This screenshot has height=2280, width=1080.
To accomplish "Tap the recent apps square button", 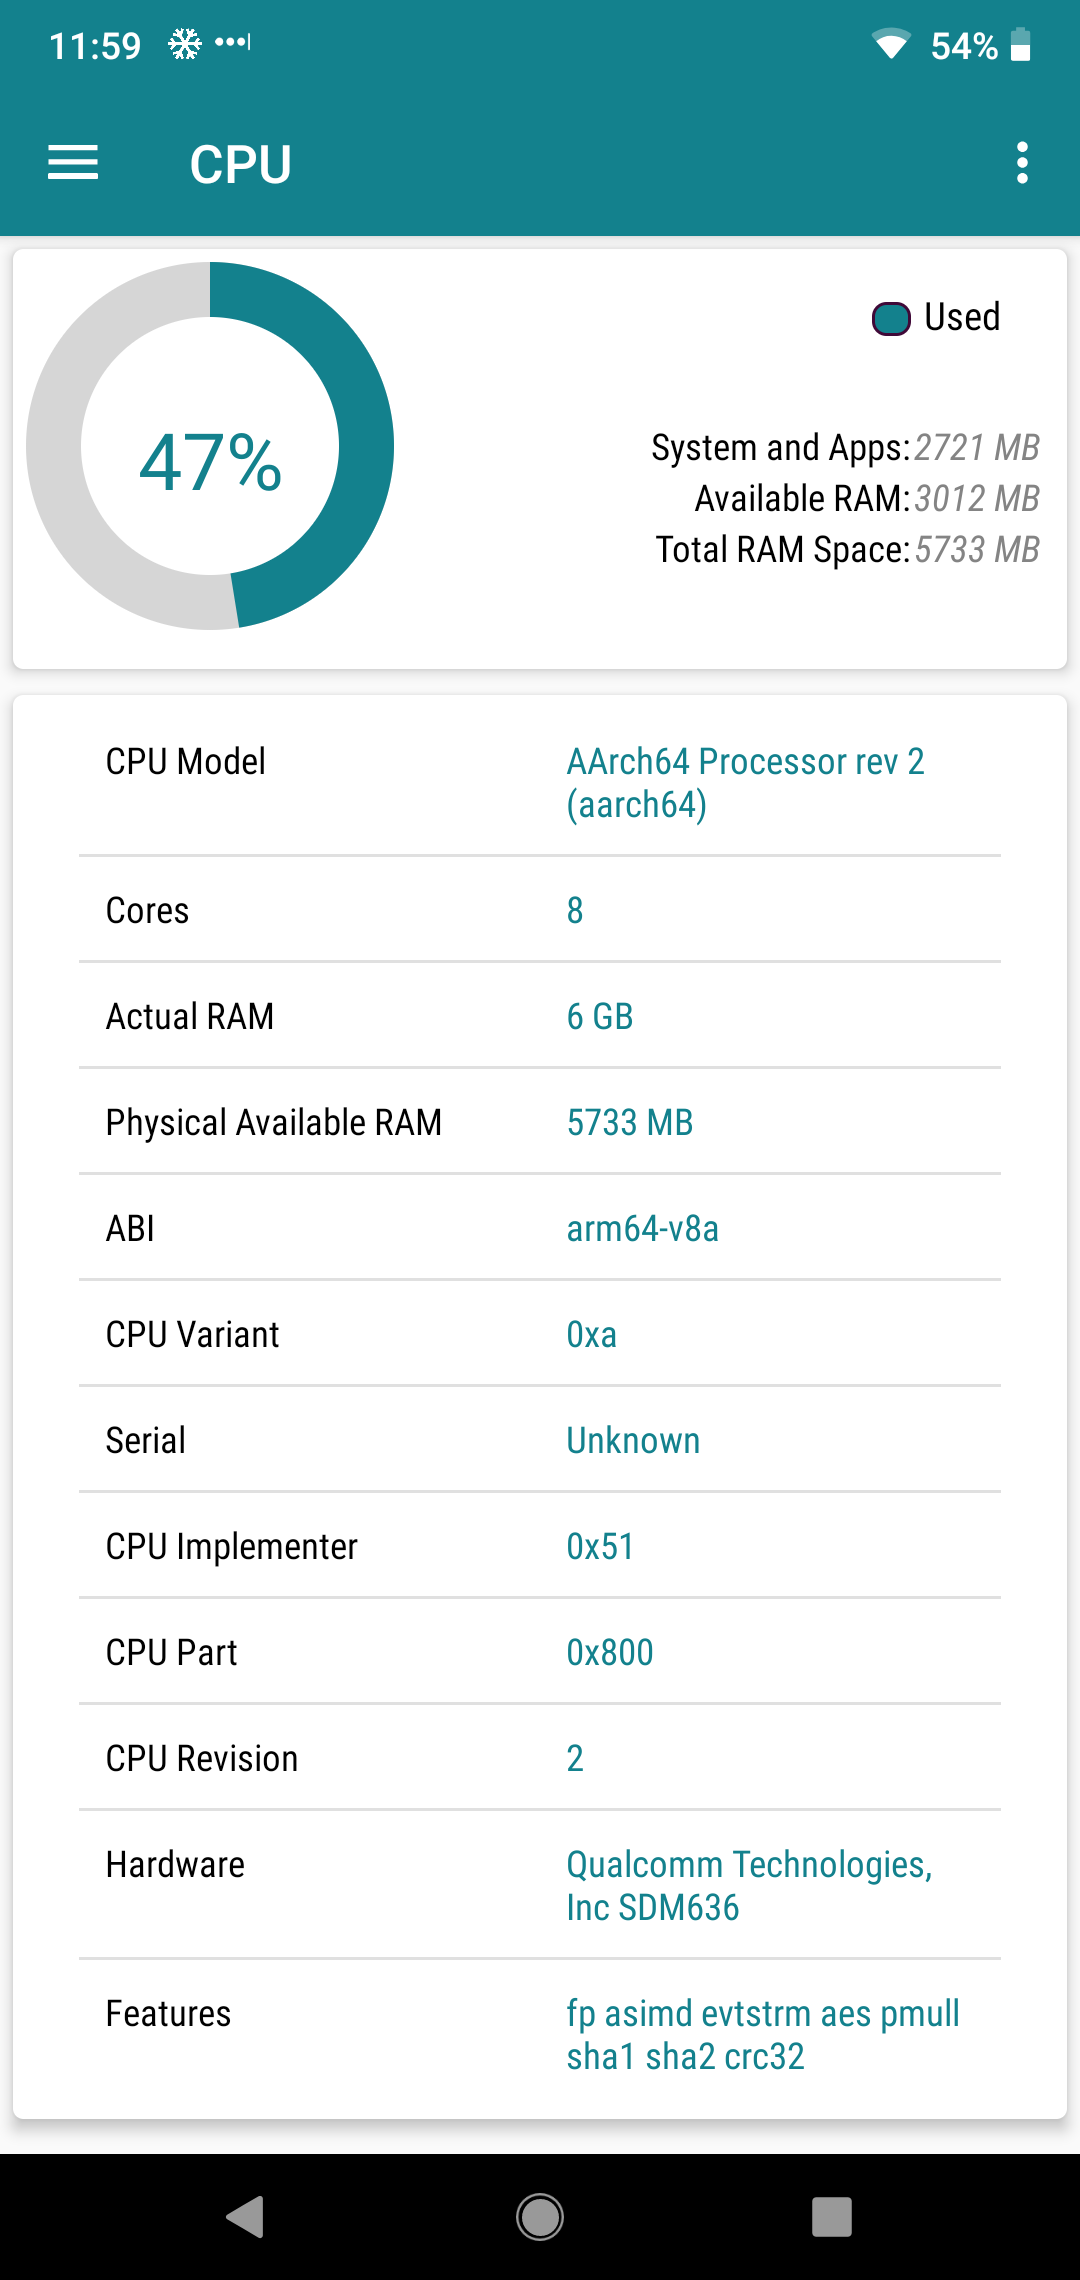I will point(832,2216).
